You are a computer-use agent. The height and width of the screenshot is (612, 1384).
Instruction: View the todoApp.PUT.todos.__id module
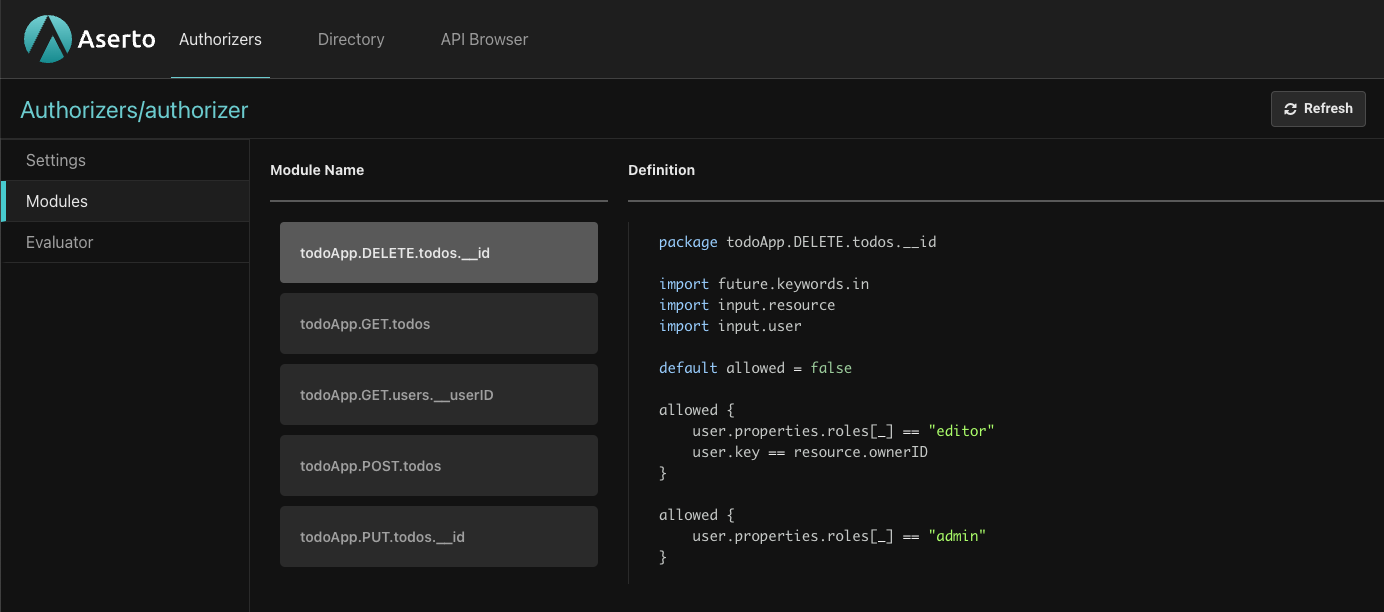[x=438, y=537]
